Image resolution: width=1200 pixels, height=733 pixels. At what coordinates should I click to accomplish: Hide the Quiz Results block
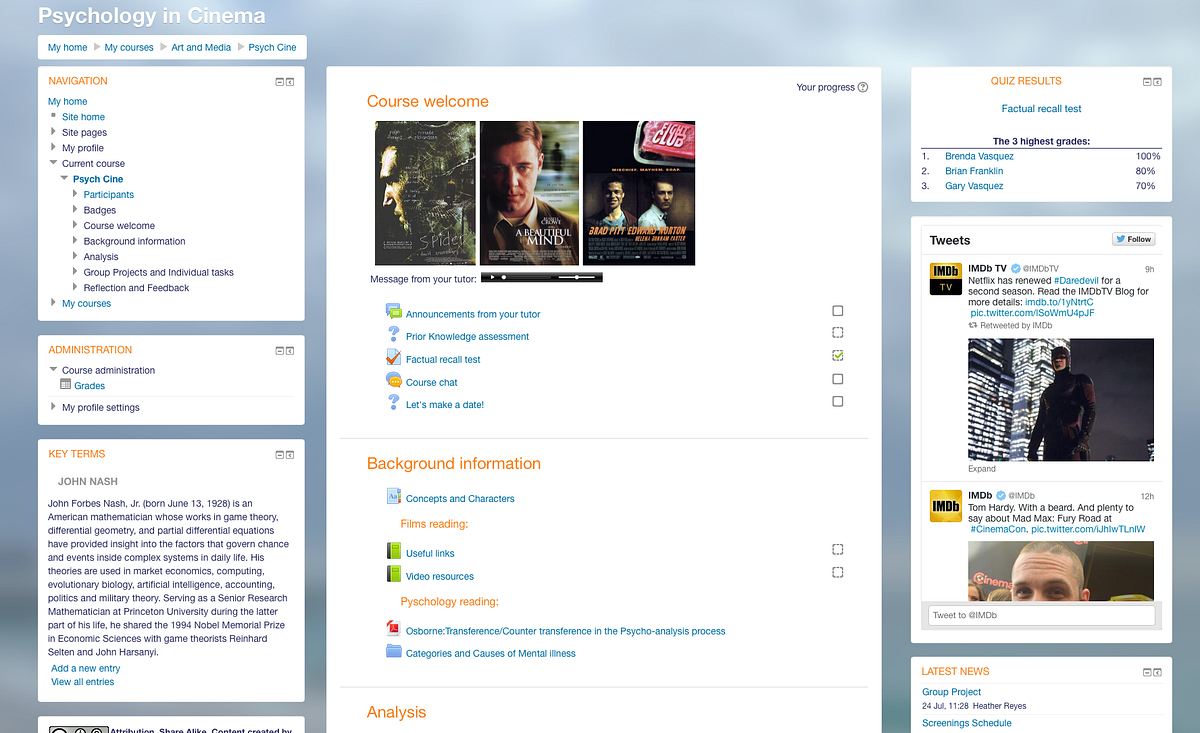(1148, 82)
